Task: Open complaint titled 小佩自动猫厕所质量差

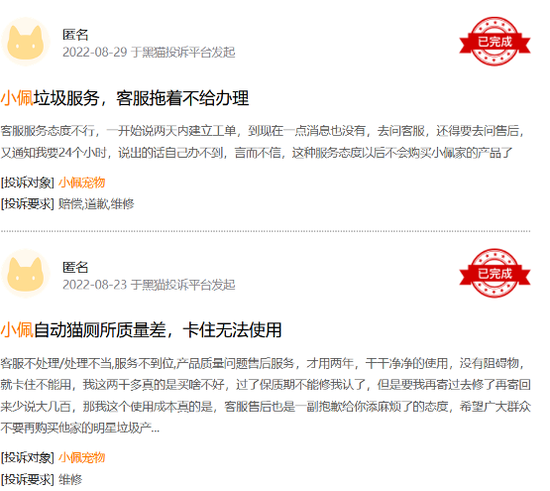Action: tap(141, 330)
